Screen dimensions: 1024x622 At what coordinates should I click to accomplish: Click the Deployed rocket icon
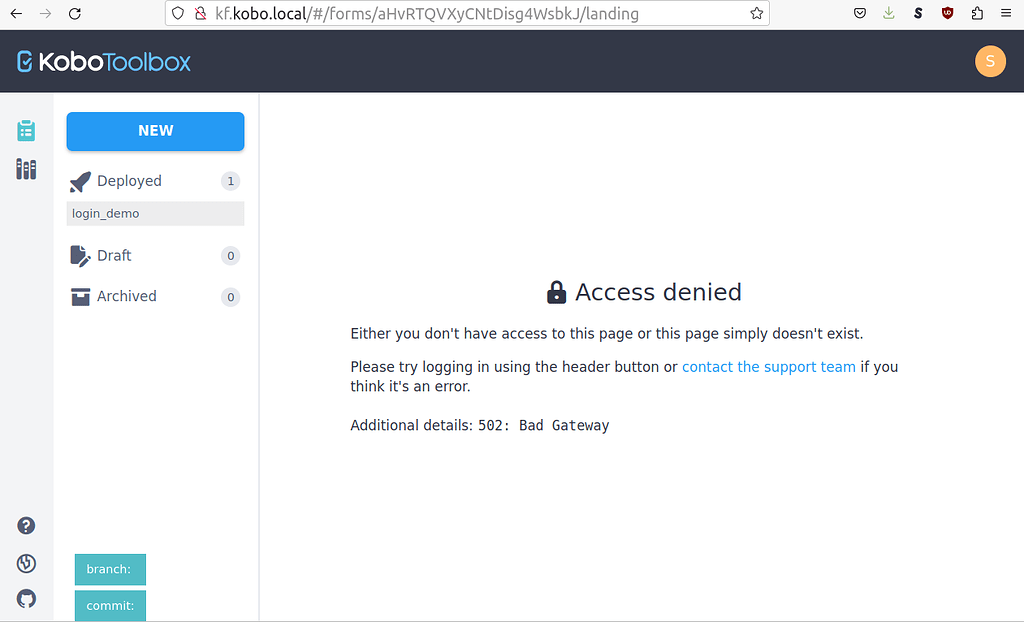point(80,181)
